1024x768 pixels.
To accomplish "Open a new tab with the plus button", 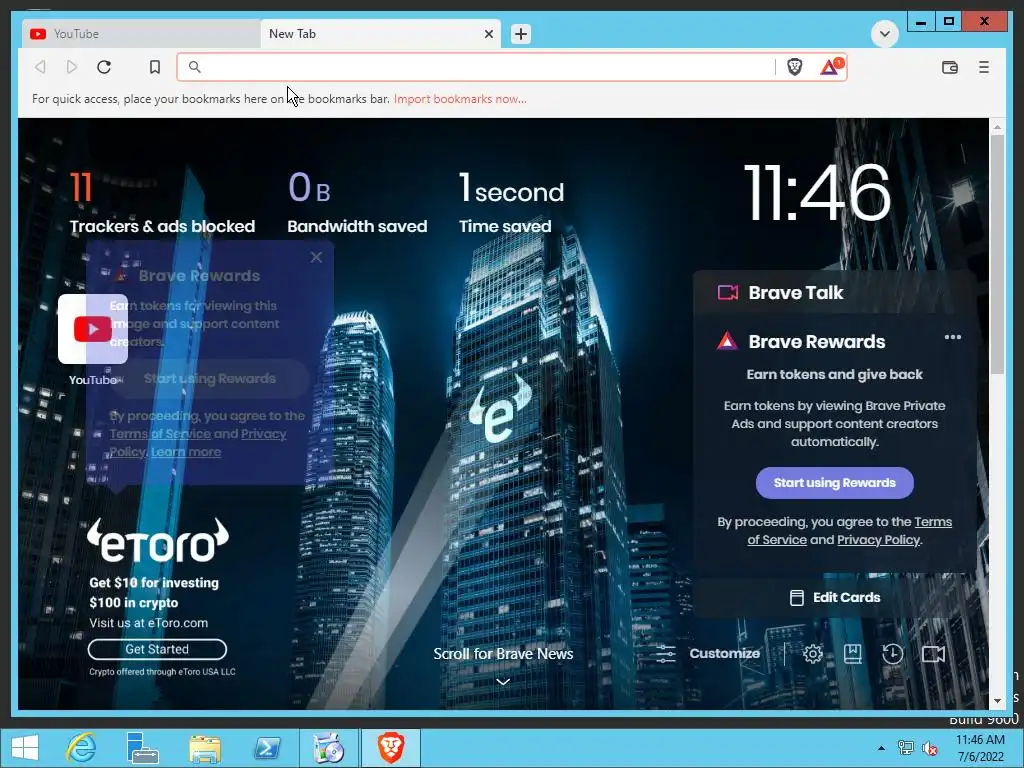I will pos(520,34).
